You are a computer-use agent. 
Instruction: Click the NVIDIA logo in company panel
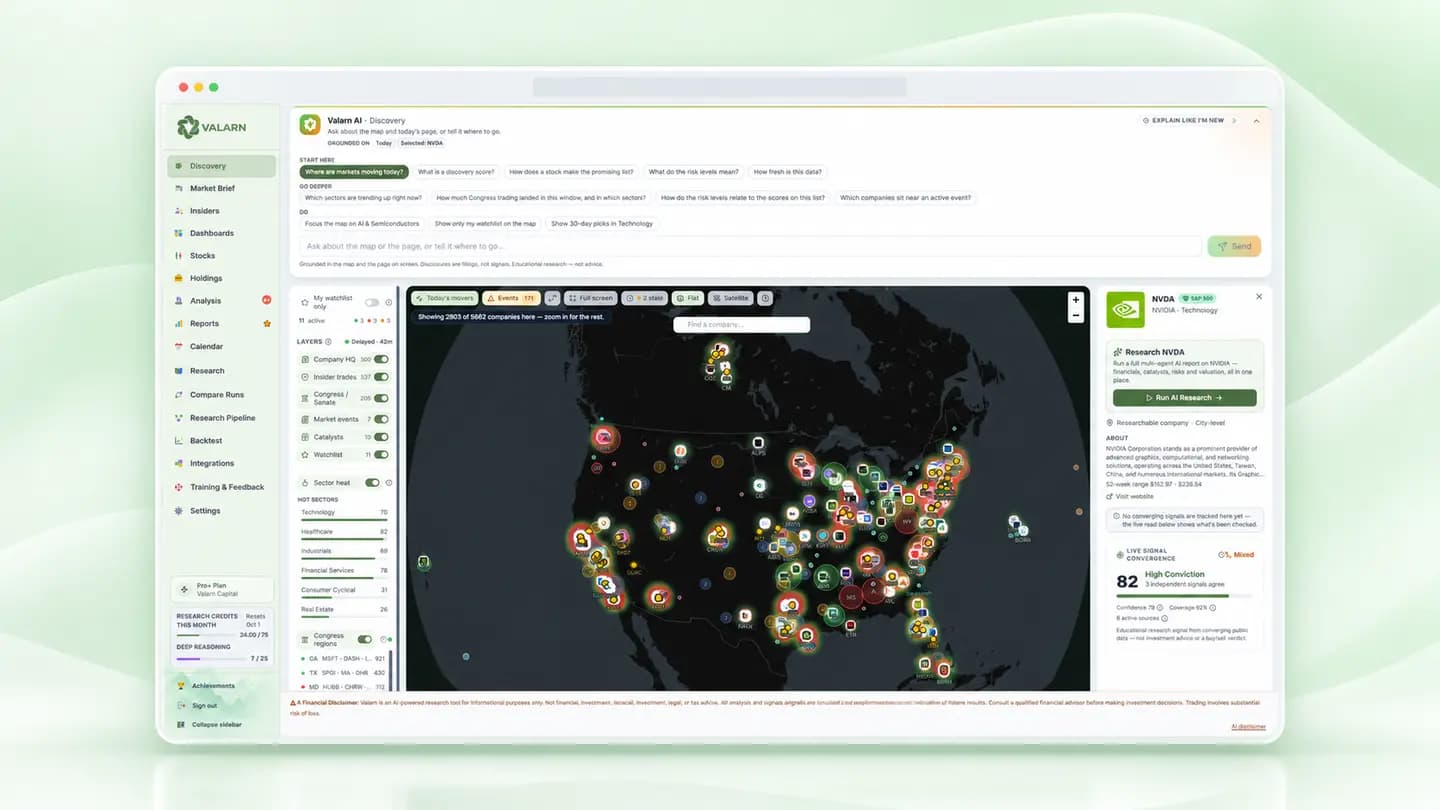click(x=1125, y=309)
